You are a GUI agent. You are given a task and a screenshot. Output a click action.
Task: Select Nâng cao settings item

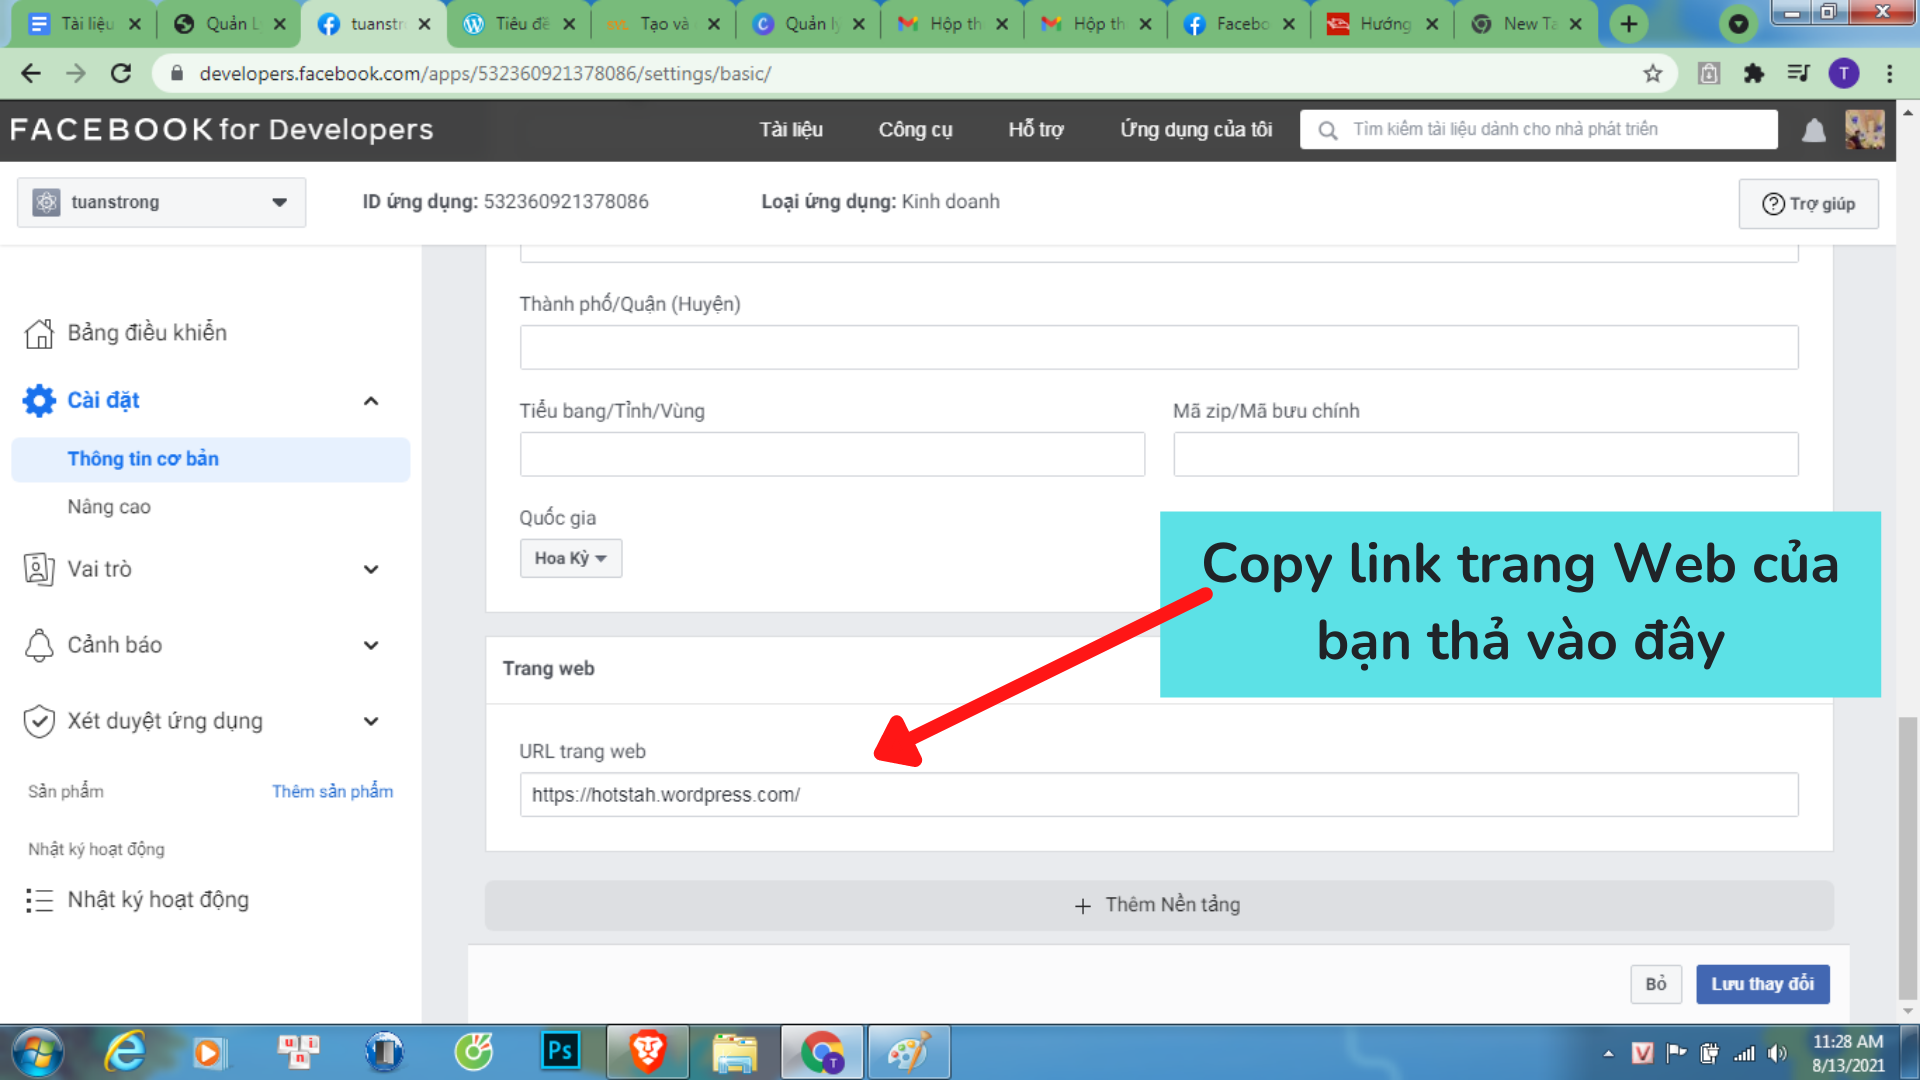[x=109, y=507]
